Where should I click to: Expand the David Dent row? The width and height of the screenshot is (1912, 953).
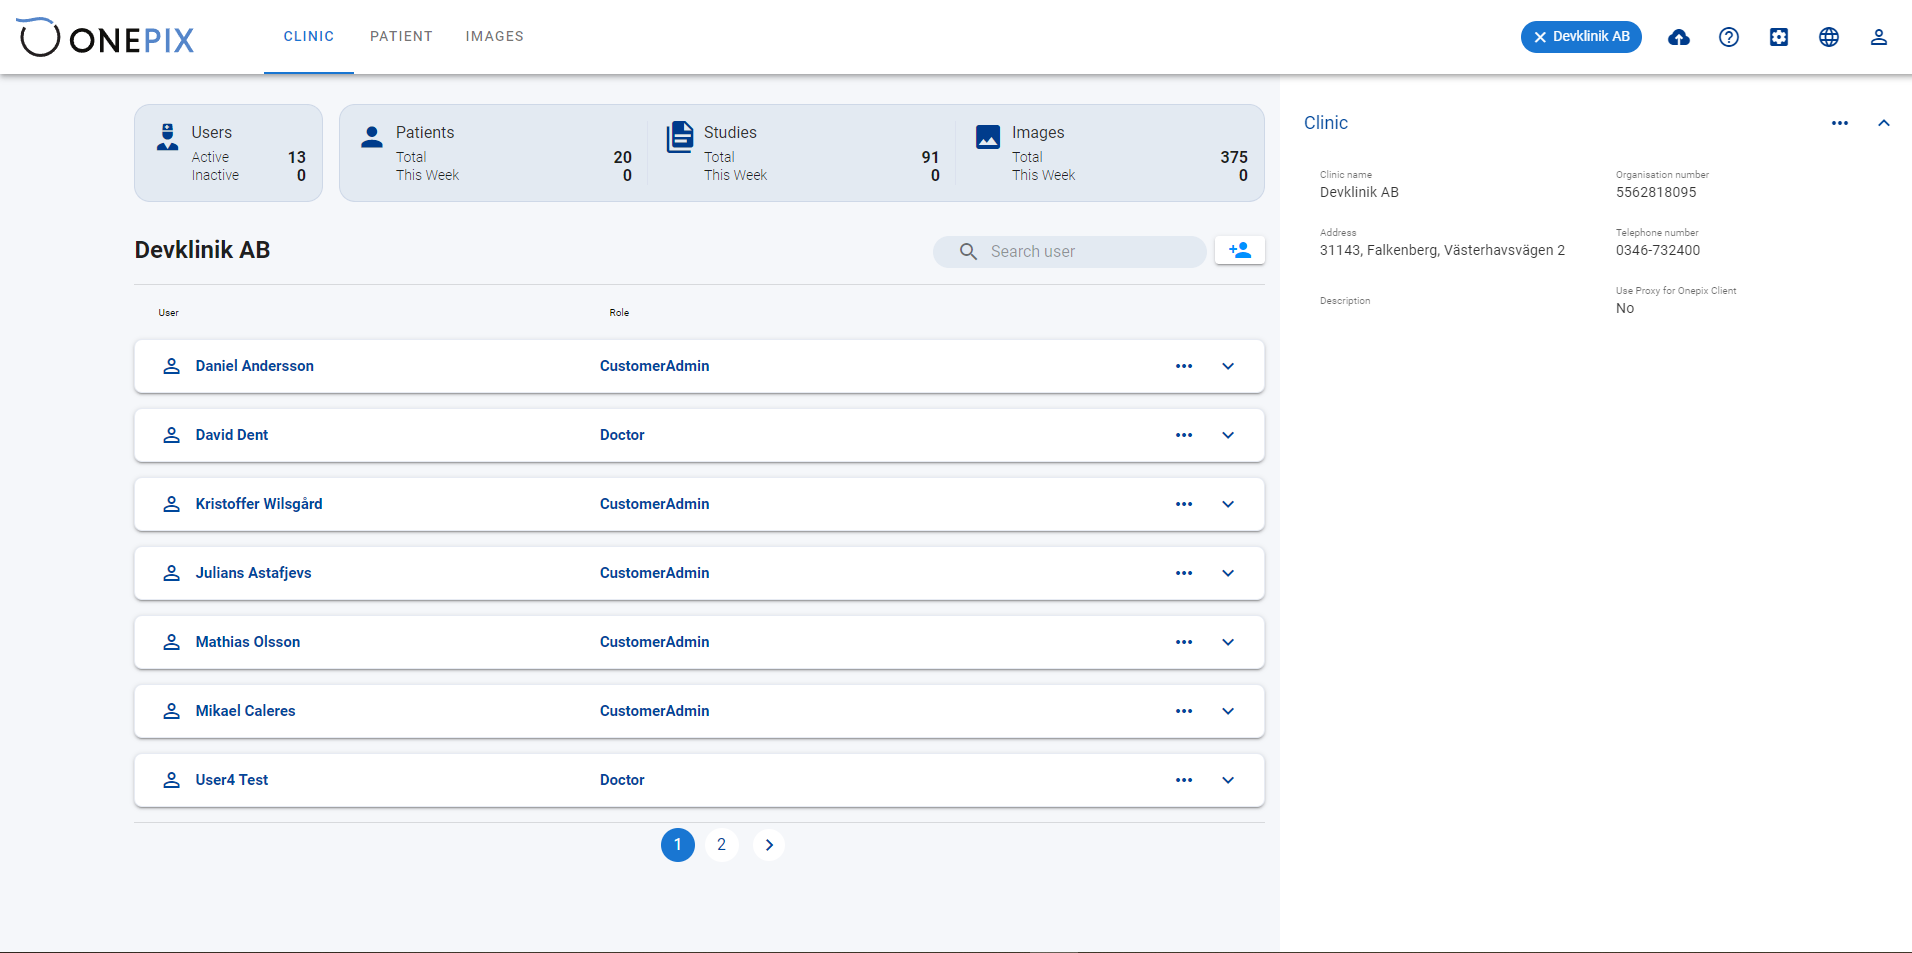coord(1228,435)
